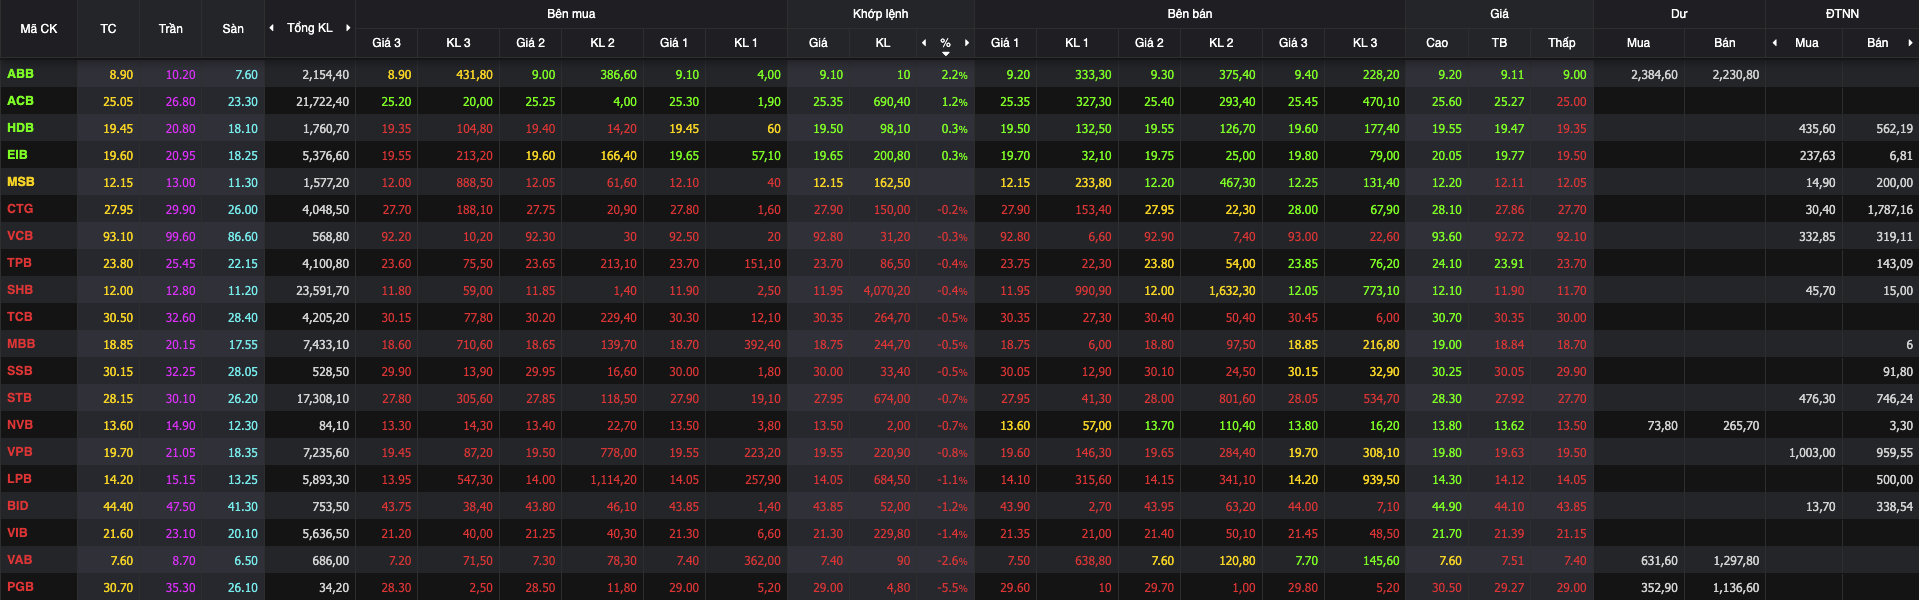The image size is (1919, 600).
Task: Open the BID stock symbol
Action: point(17,506)
